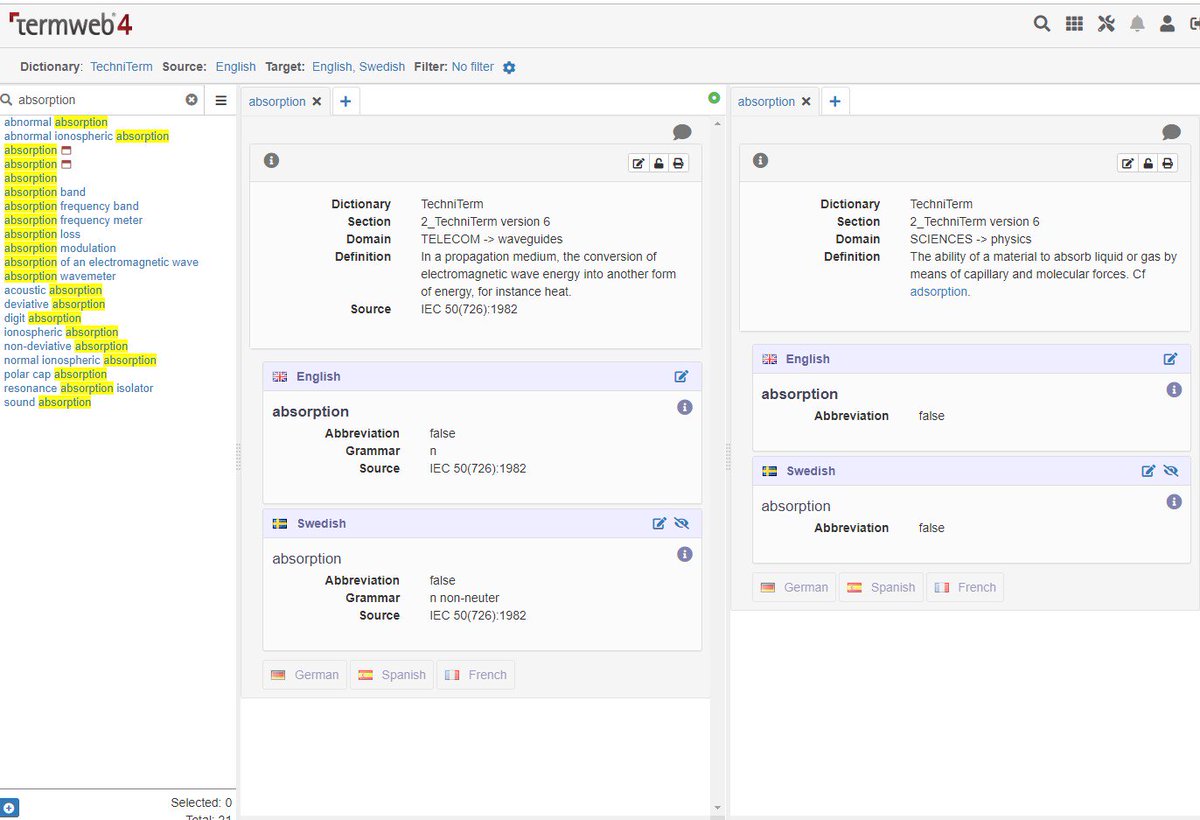Open term abnormal ionospheric absorption

pos(86,136)
